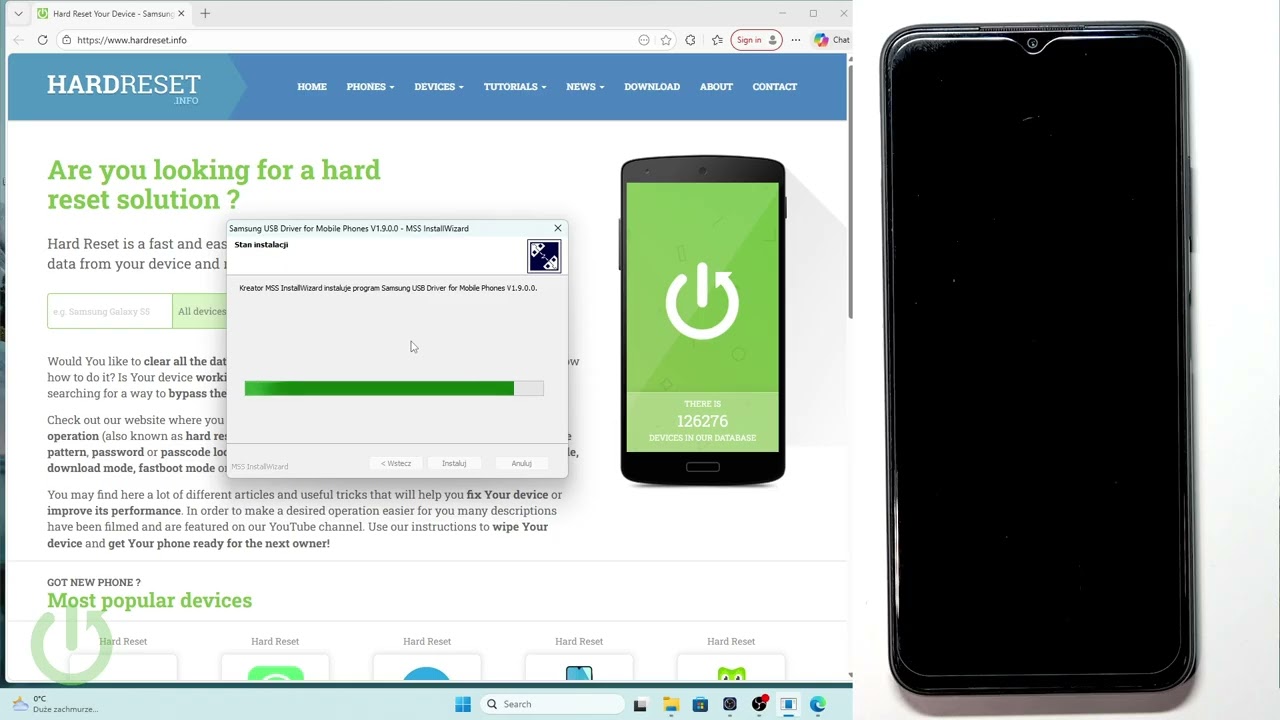Click the InstallWizard logo icon in the dialog
Image resolution: width=1280 pixels, height=720 pixels.
544,257
